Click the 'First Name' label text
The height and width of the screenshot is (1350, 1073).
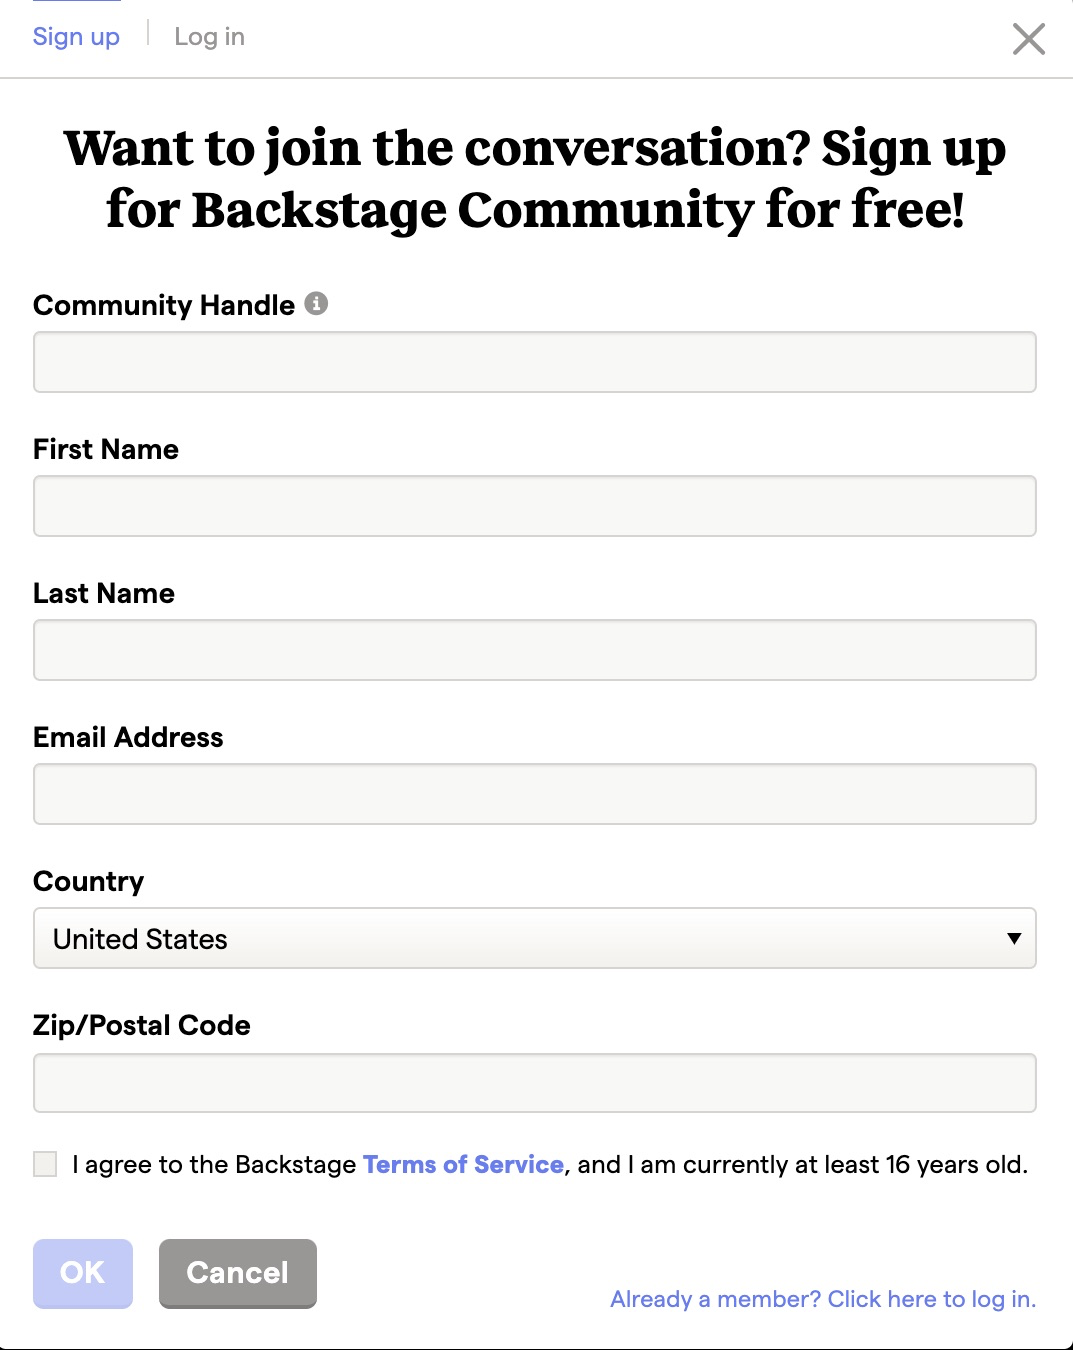tap(106, 449)
